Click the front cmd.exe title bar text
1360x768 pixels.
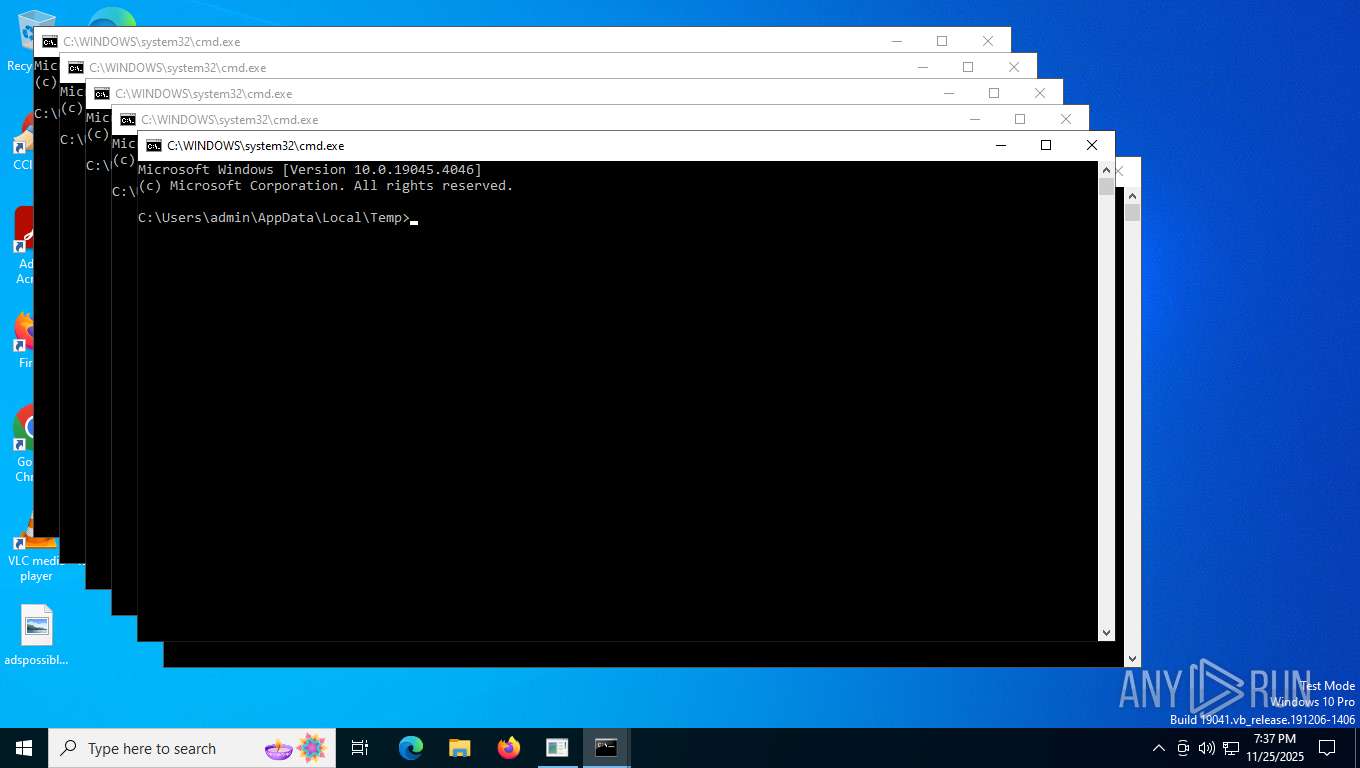[256, 146]
